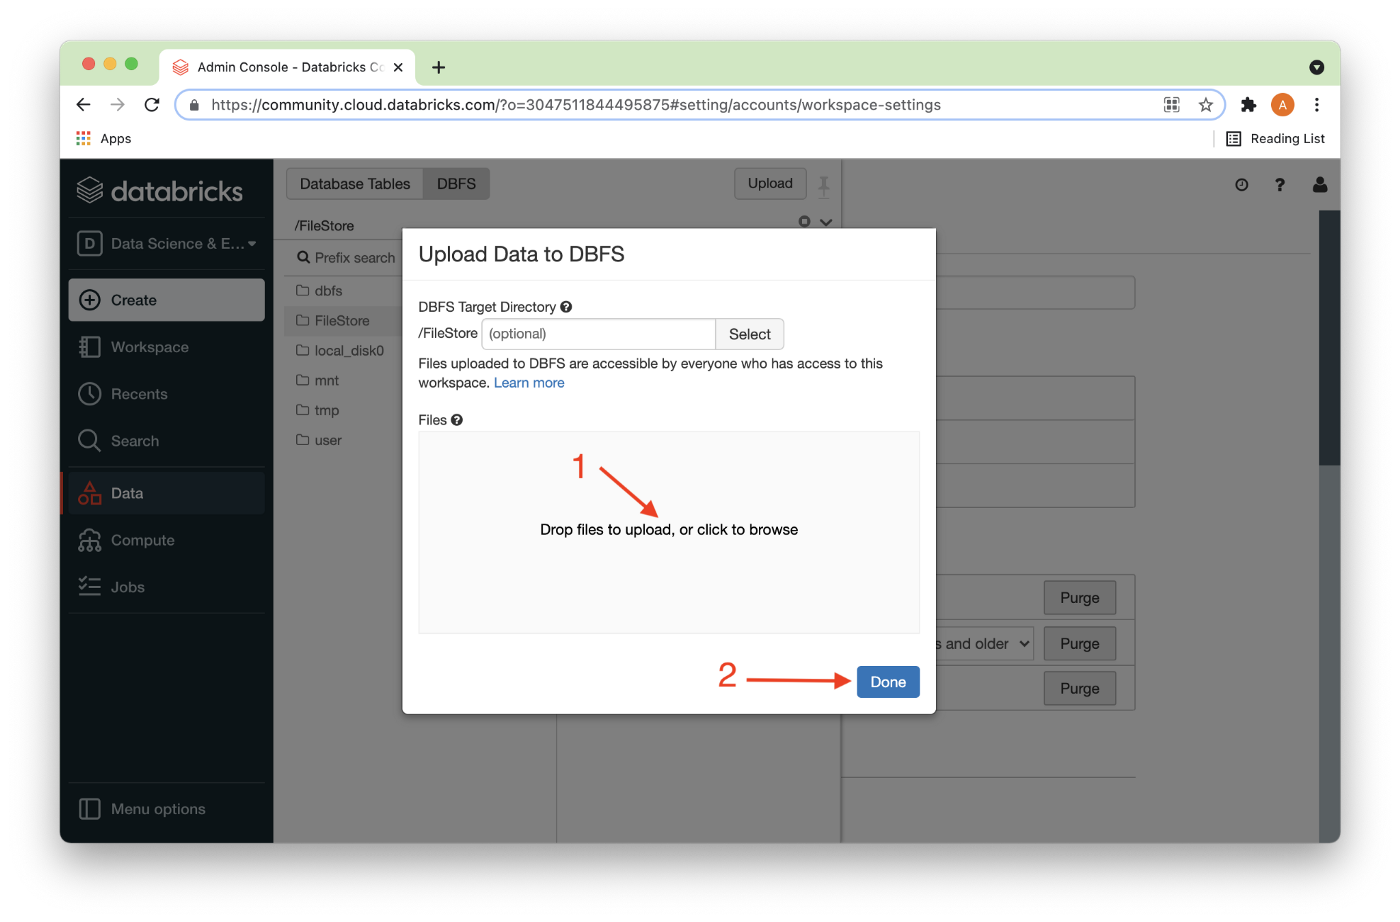Expand the Data Science & Engineering workspace switcher
The image size is (1400, 922).
166,242
